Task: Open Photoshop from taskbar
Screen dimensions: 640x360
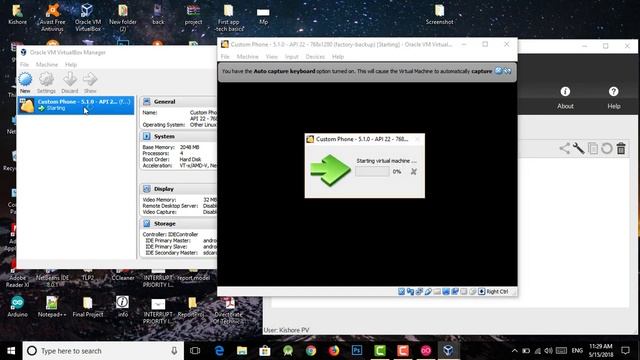Action: (x=357, y=351)
